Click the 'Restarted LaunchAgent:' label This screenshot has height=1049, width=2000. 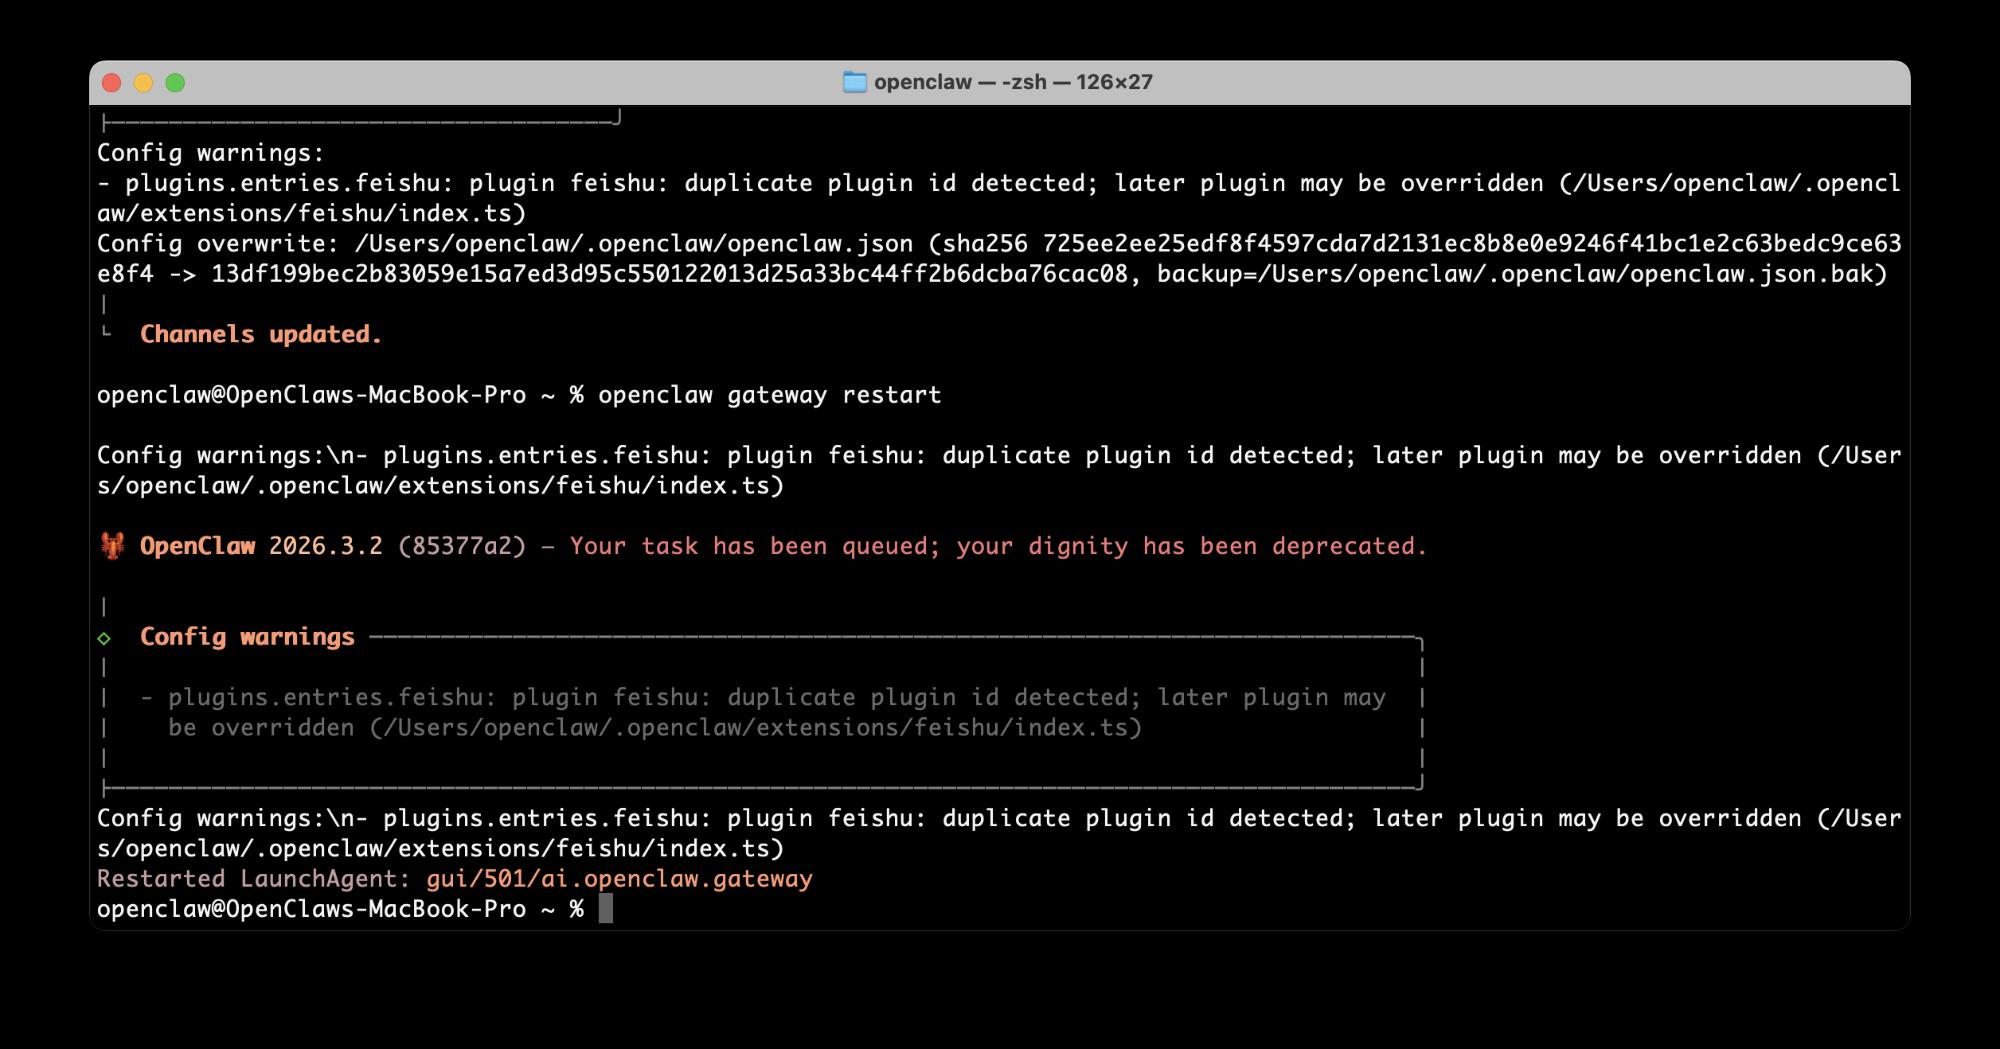coord(254,879)
